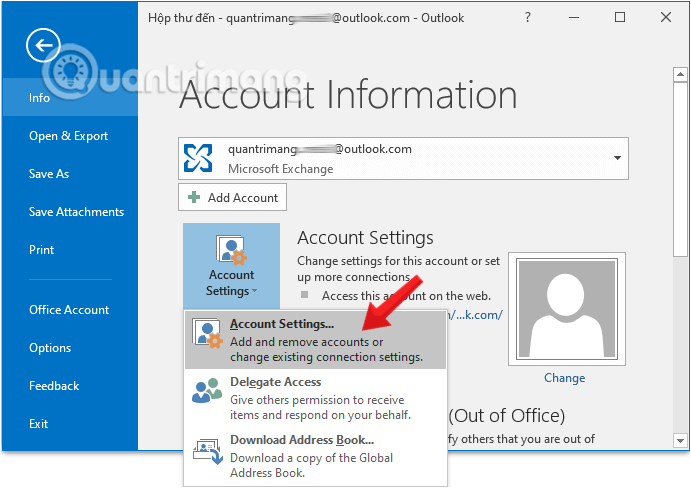Image resolution: width=691 pixels, height=488 pixels.
Task: Open the web access link ending k.com/
Action: click(475, 315)
